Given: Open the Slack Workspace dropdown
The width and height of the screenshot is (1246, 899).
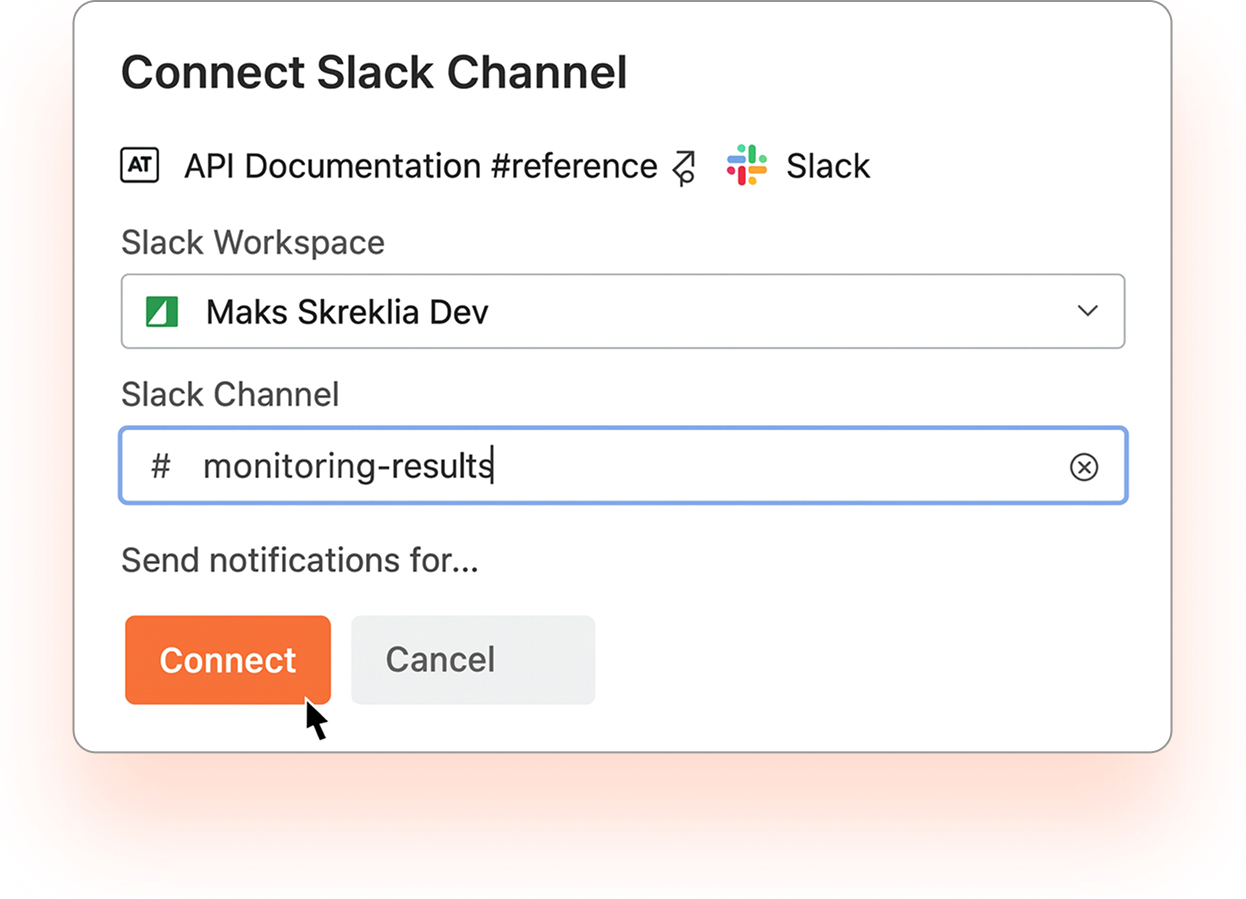Looking at the screenshot, I should pyautogui.click(x=623, y=311).
